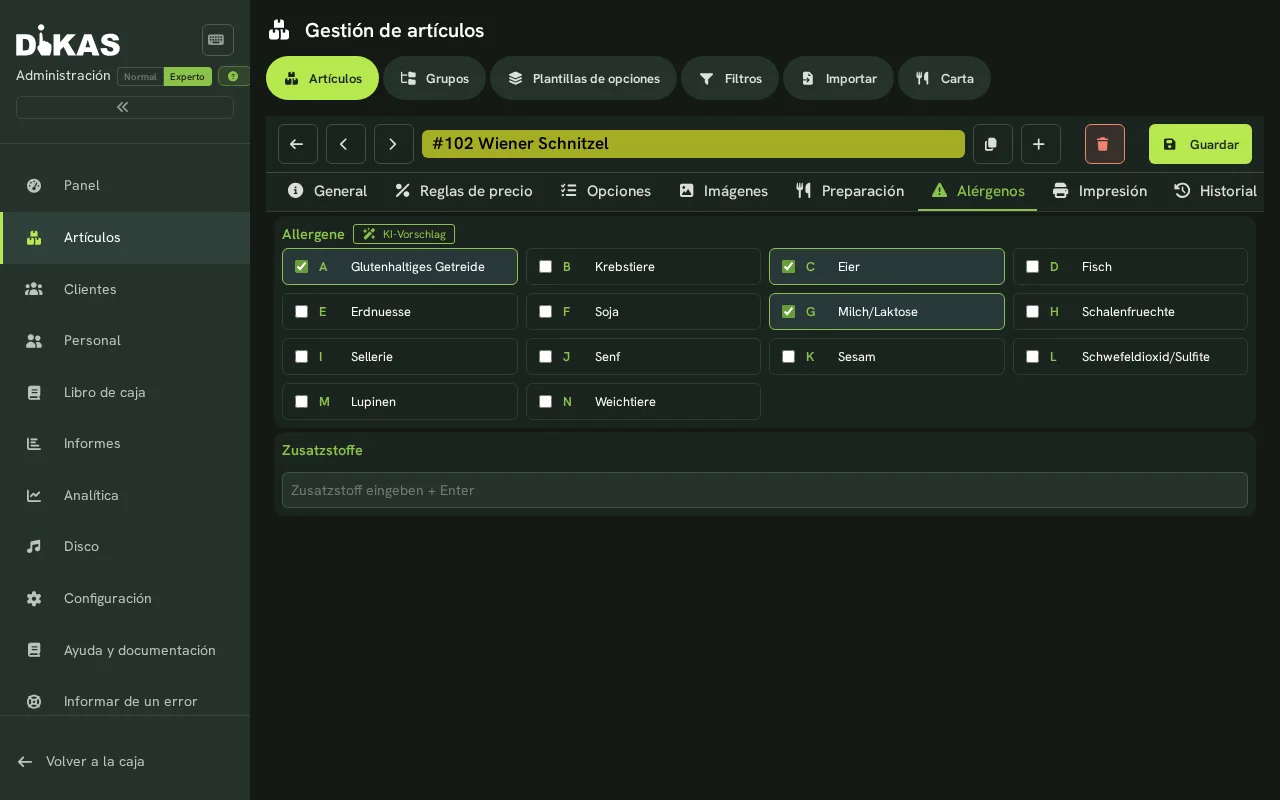Open Libro de caja
The image size is (1280, 800).
[125, 392]
